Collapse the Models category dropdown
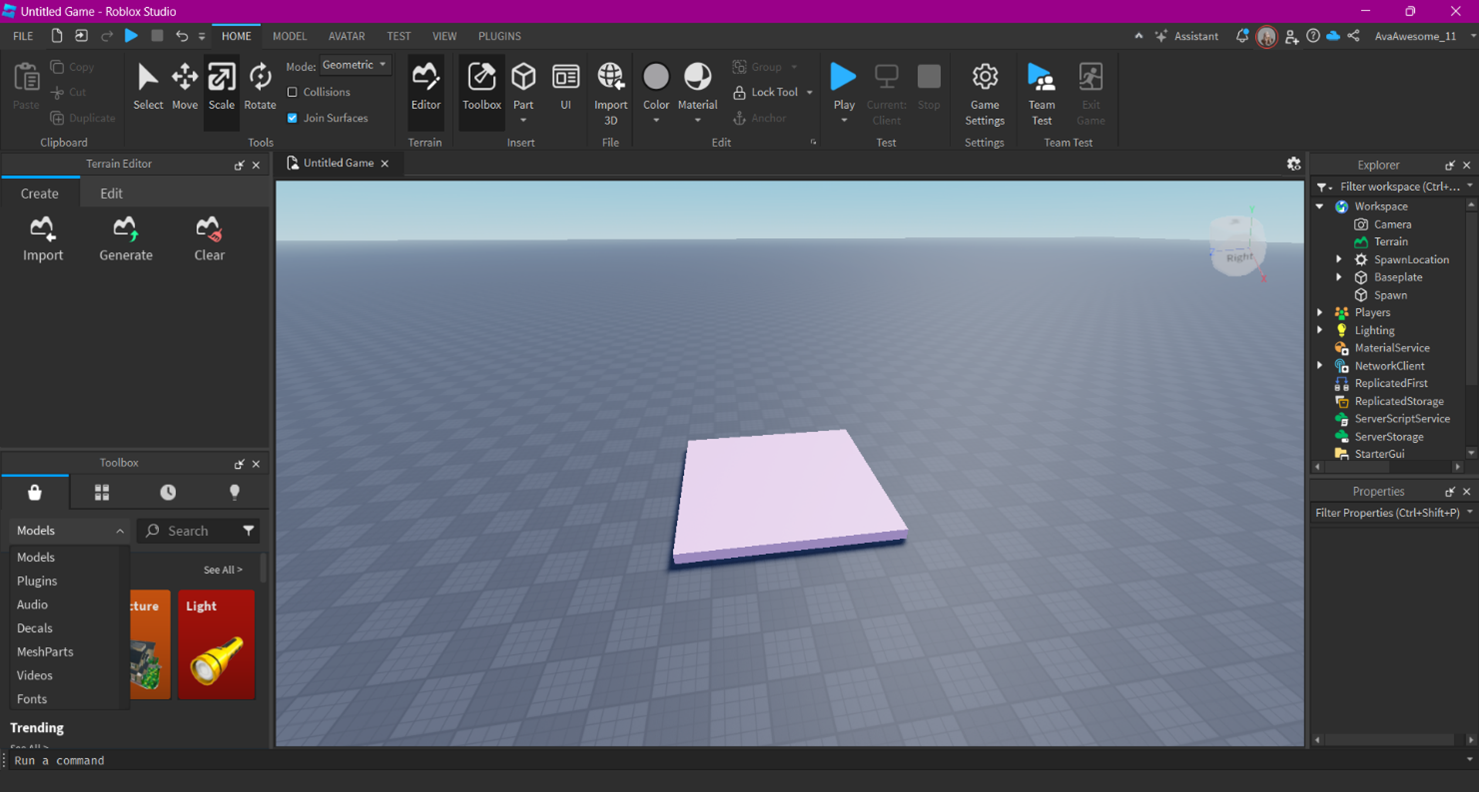 (70, 531)
